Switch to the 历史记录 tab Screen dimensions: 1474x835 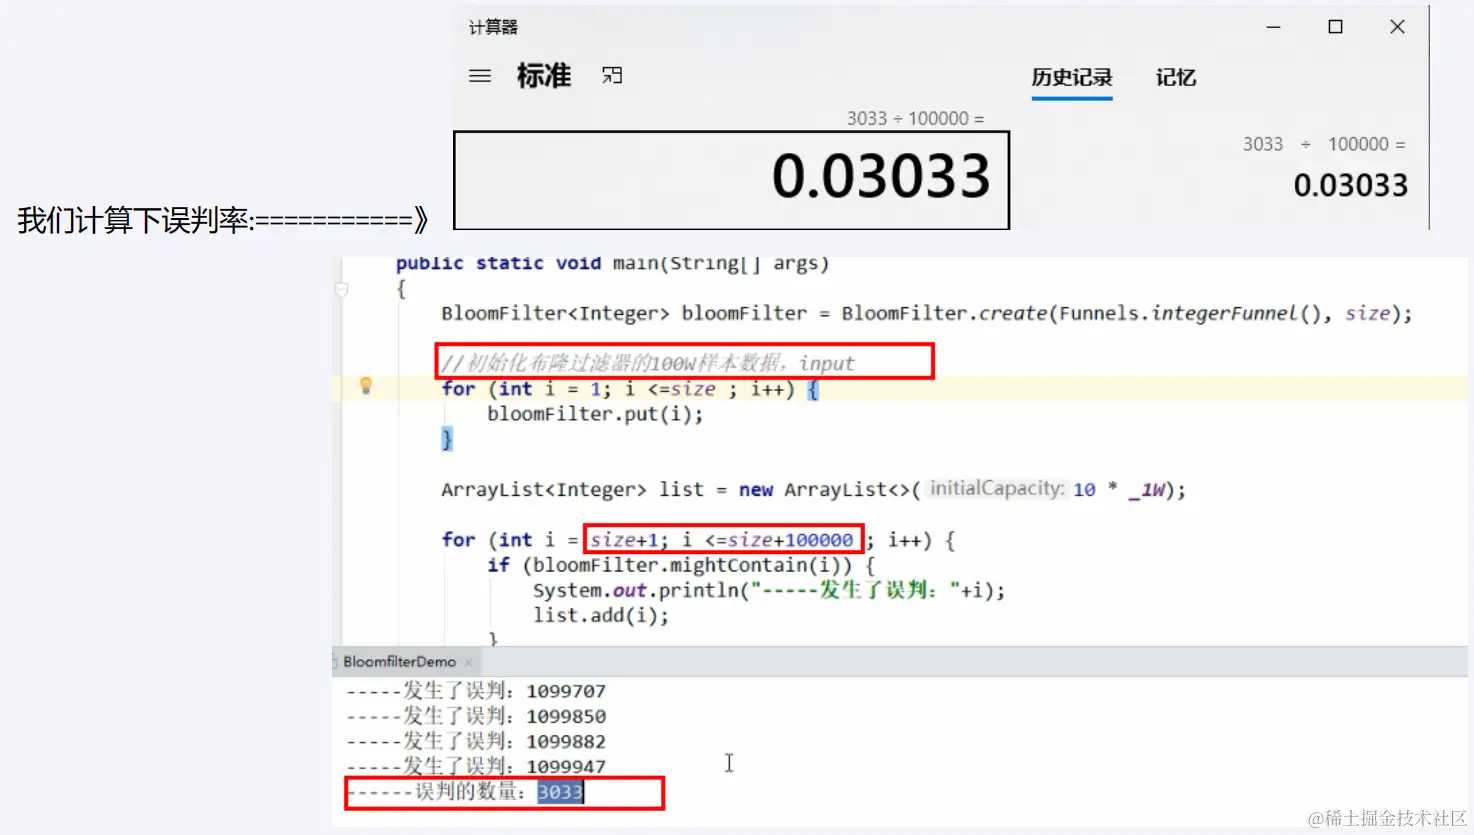point(1072,77)
